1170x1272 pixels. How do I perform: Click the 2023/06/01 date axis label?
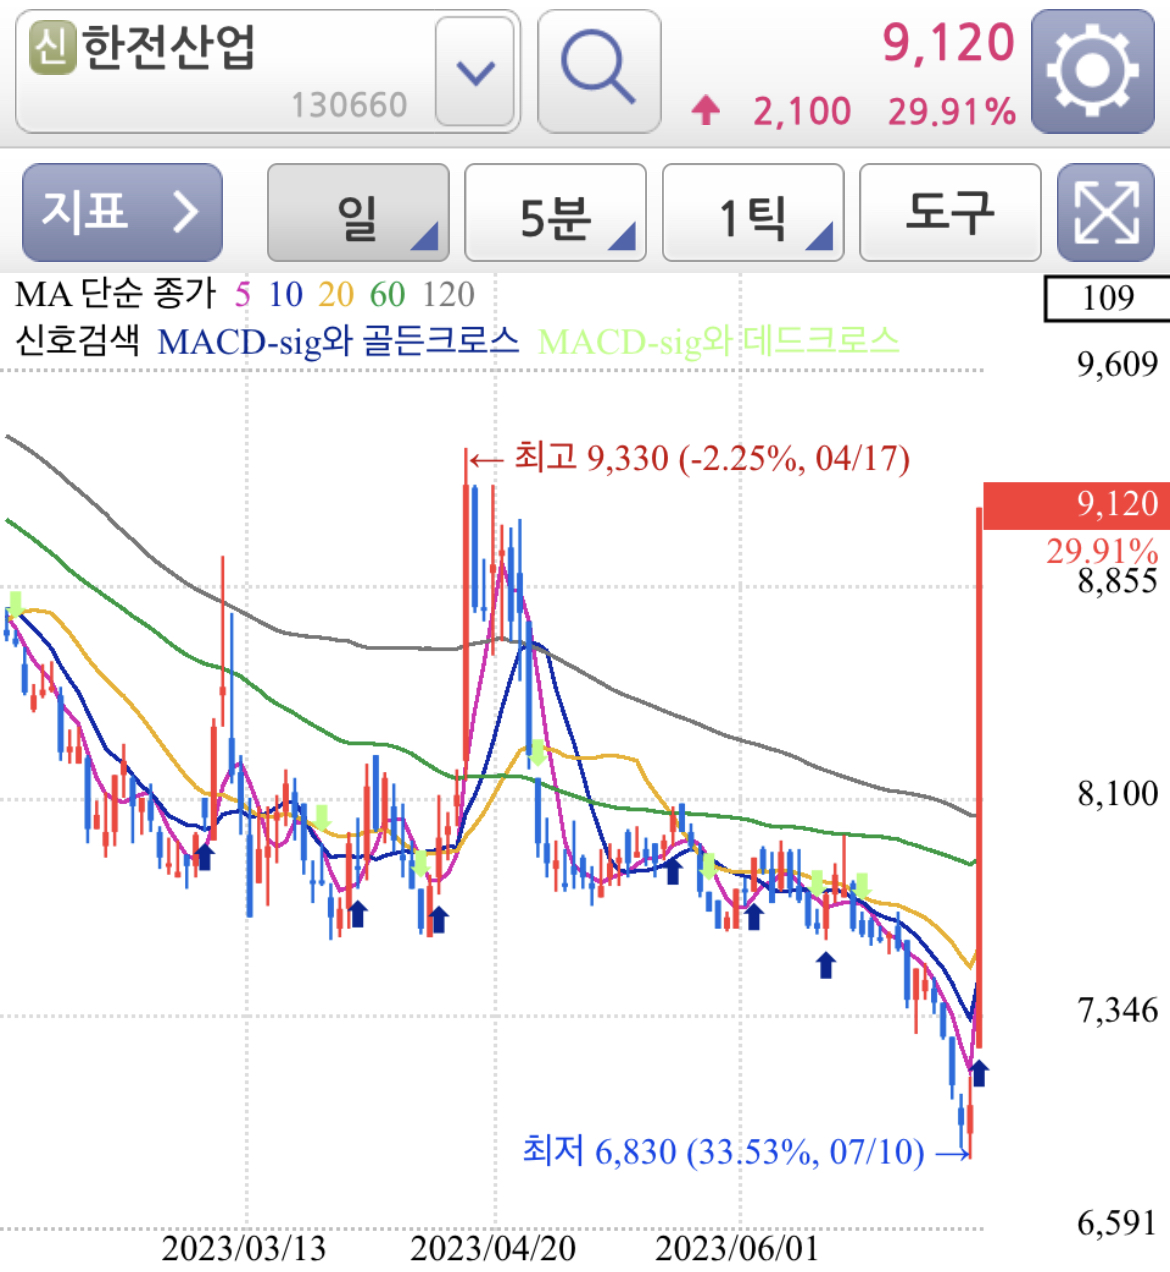click(737, 1248)
